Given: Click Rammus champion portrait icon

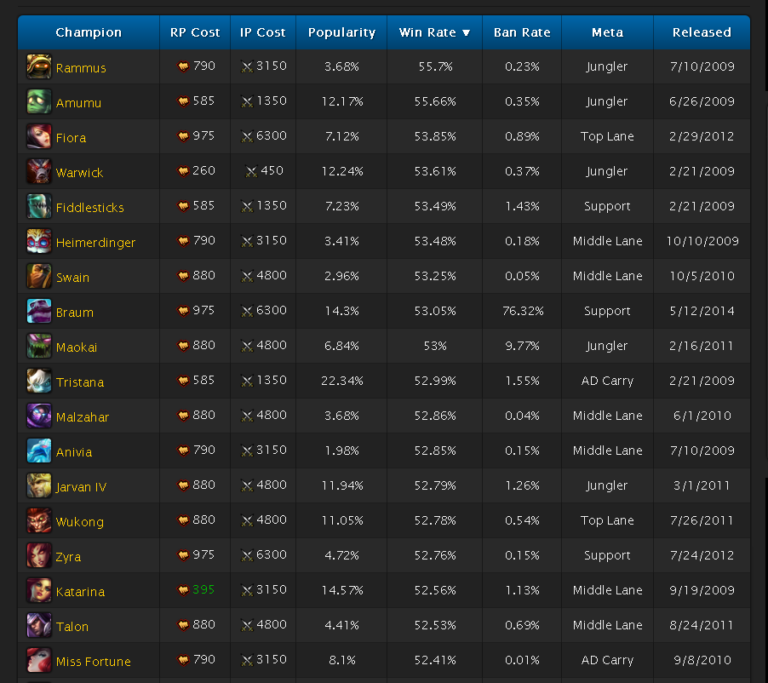Looking at the screenshot, I should pyautogui.click(x=39, y=67).
